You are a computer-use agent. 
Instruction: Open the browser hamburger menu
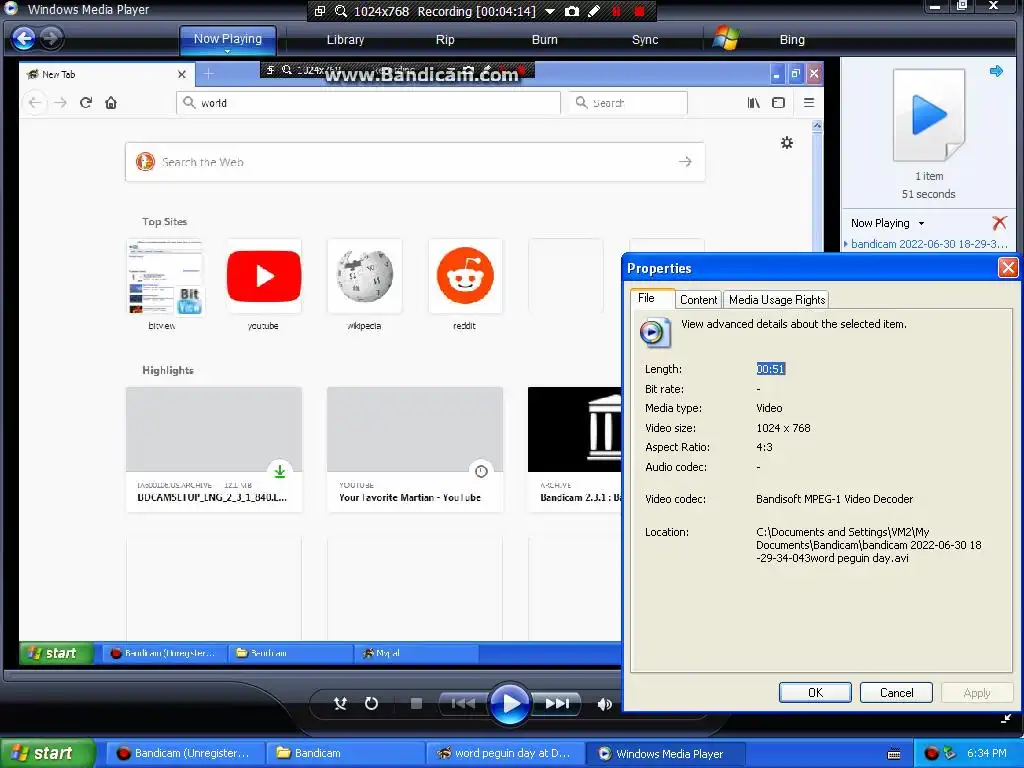click(x=808, y=103)
